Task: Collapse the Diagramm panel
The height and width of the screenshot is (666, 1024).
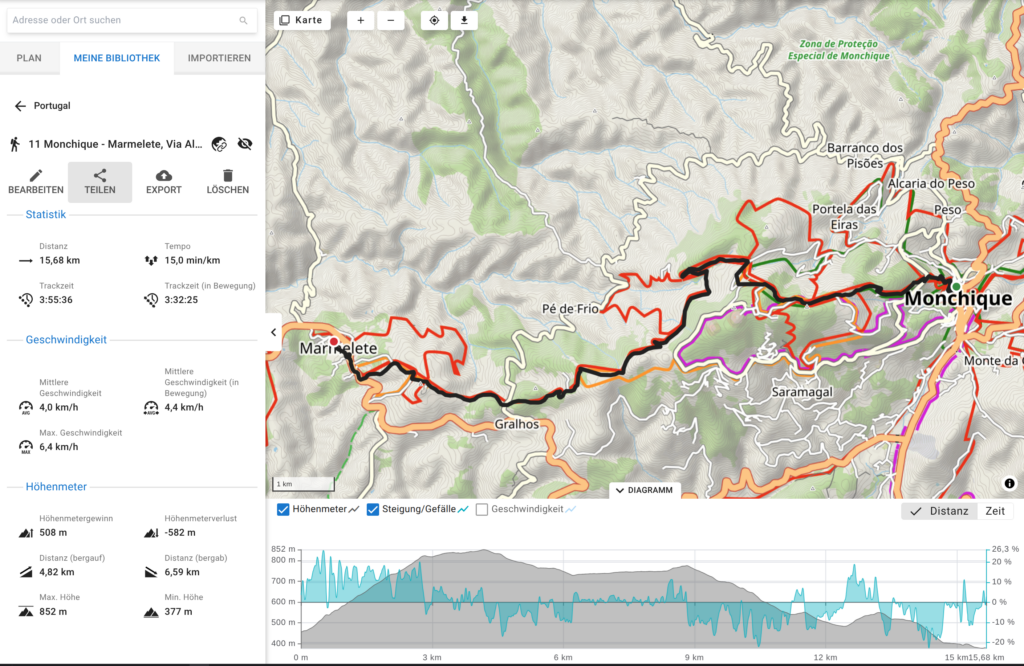Action: [x=645, y=490]
